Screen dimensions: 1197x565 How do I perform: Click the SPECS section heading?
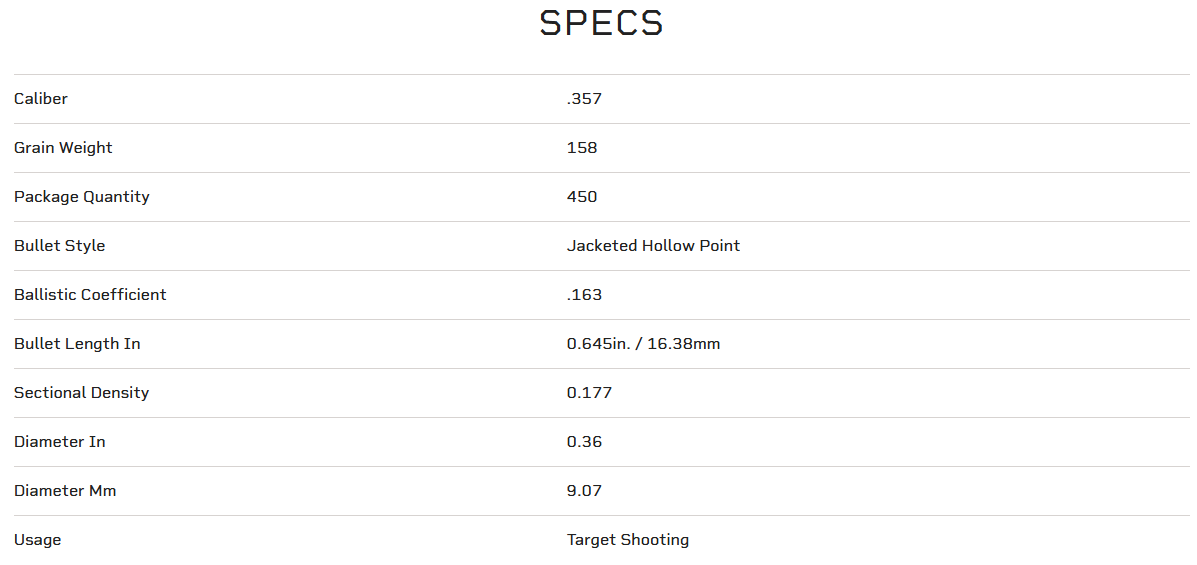pos(601,23)
